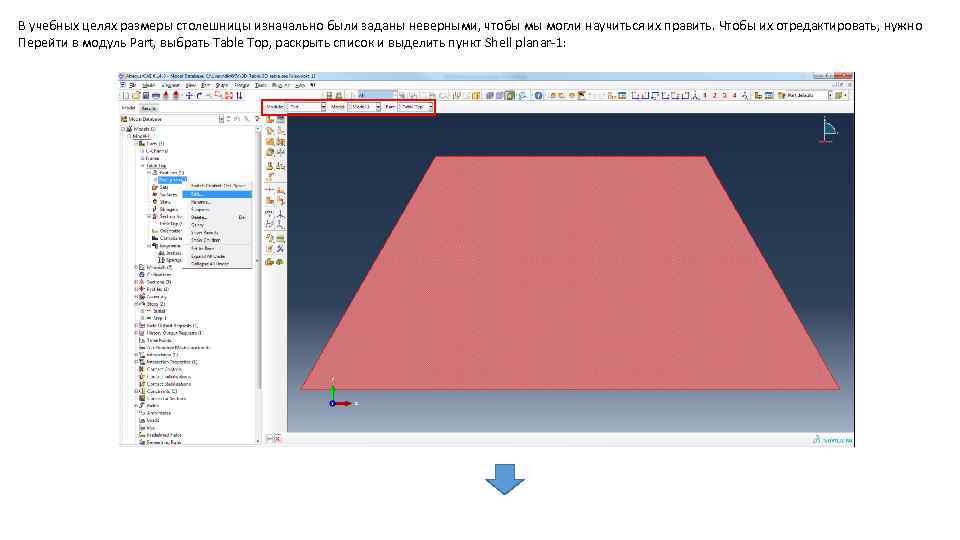Select the Predefined Fields item in tree
This screenshot has width=960, height=540.
tap(164, 435)
